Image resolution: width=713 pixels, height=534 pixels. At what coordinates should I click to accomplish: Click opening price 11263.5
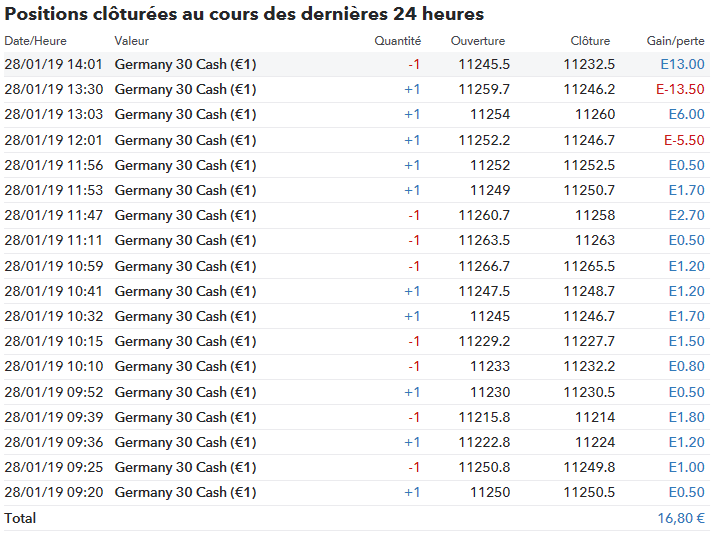(x=484, y=240)
